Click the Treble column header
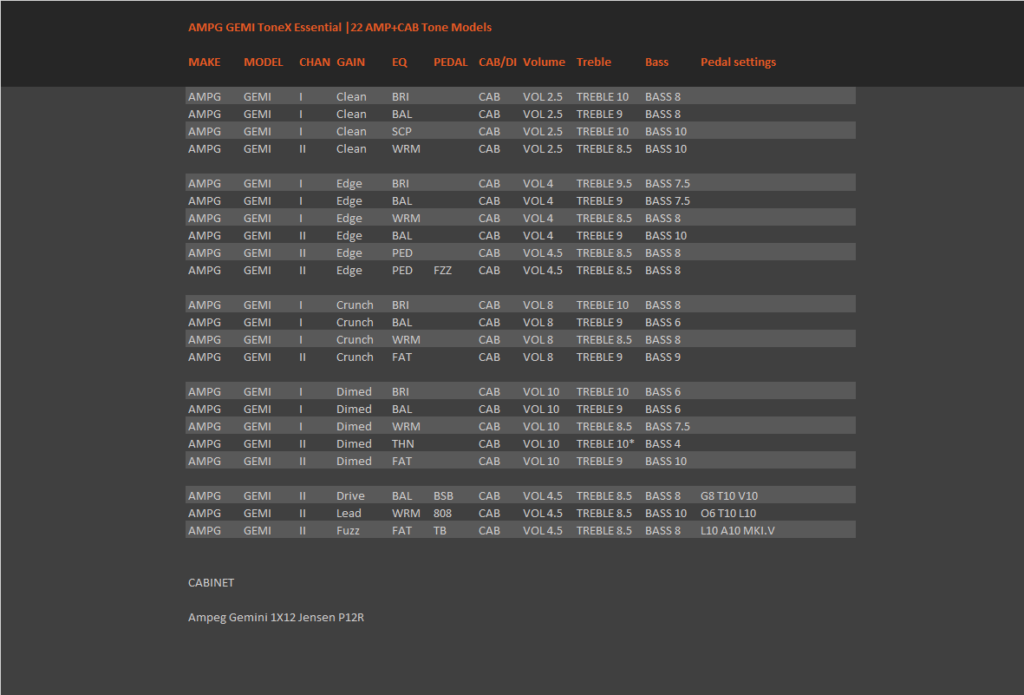This screenshot has height=695, width=1024. 594,62
